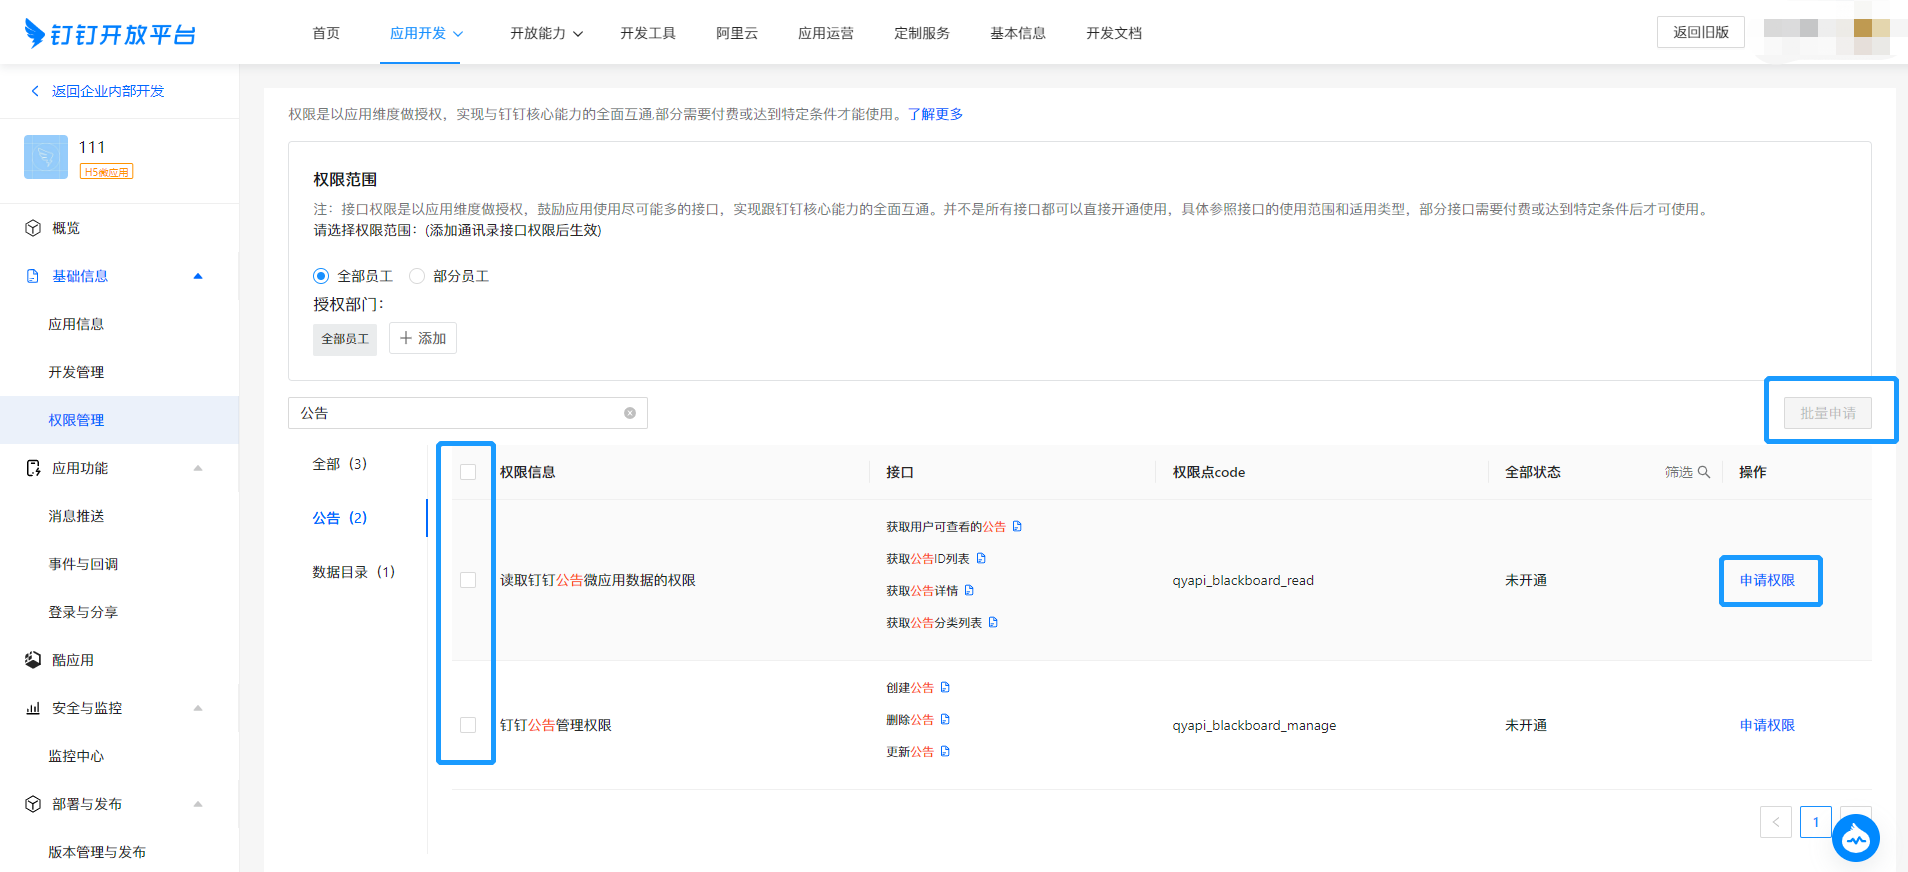Click the 概览 cube icon
1908x872 pixels.
click(x=33, y=228)
